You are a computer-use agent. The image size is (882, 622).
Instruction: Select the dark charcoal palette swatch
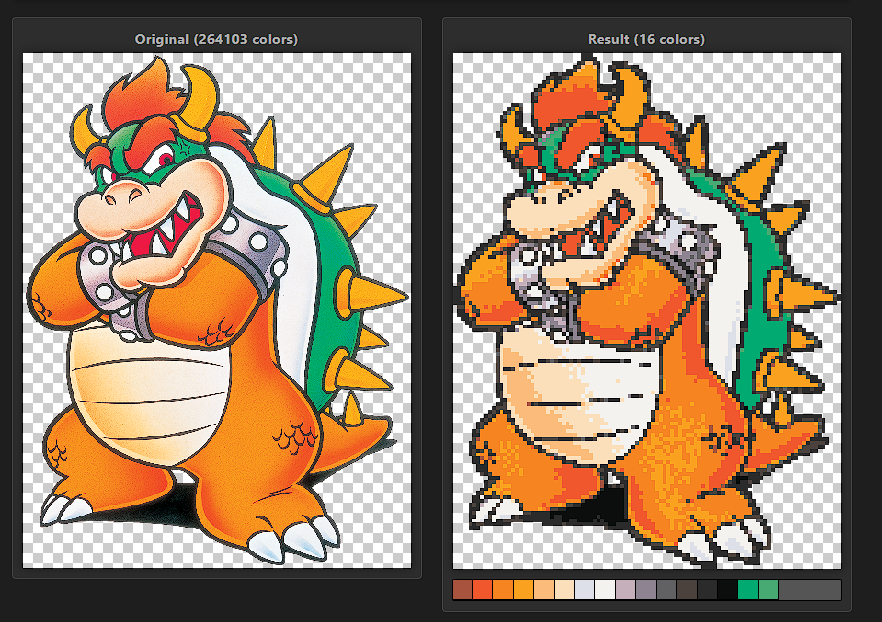click(x=707, y=590)
